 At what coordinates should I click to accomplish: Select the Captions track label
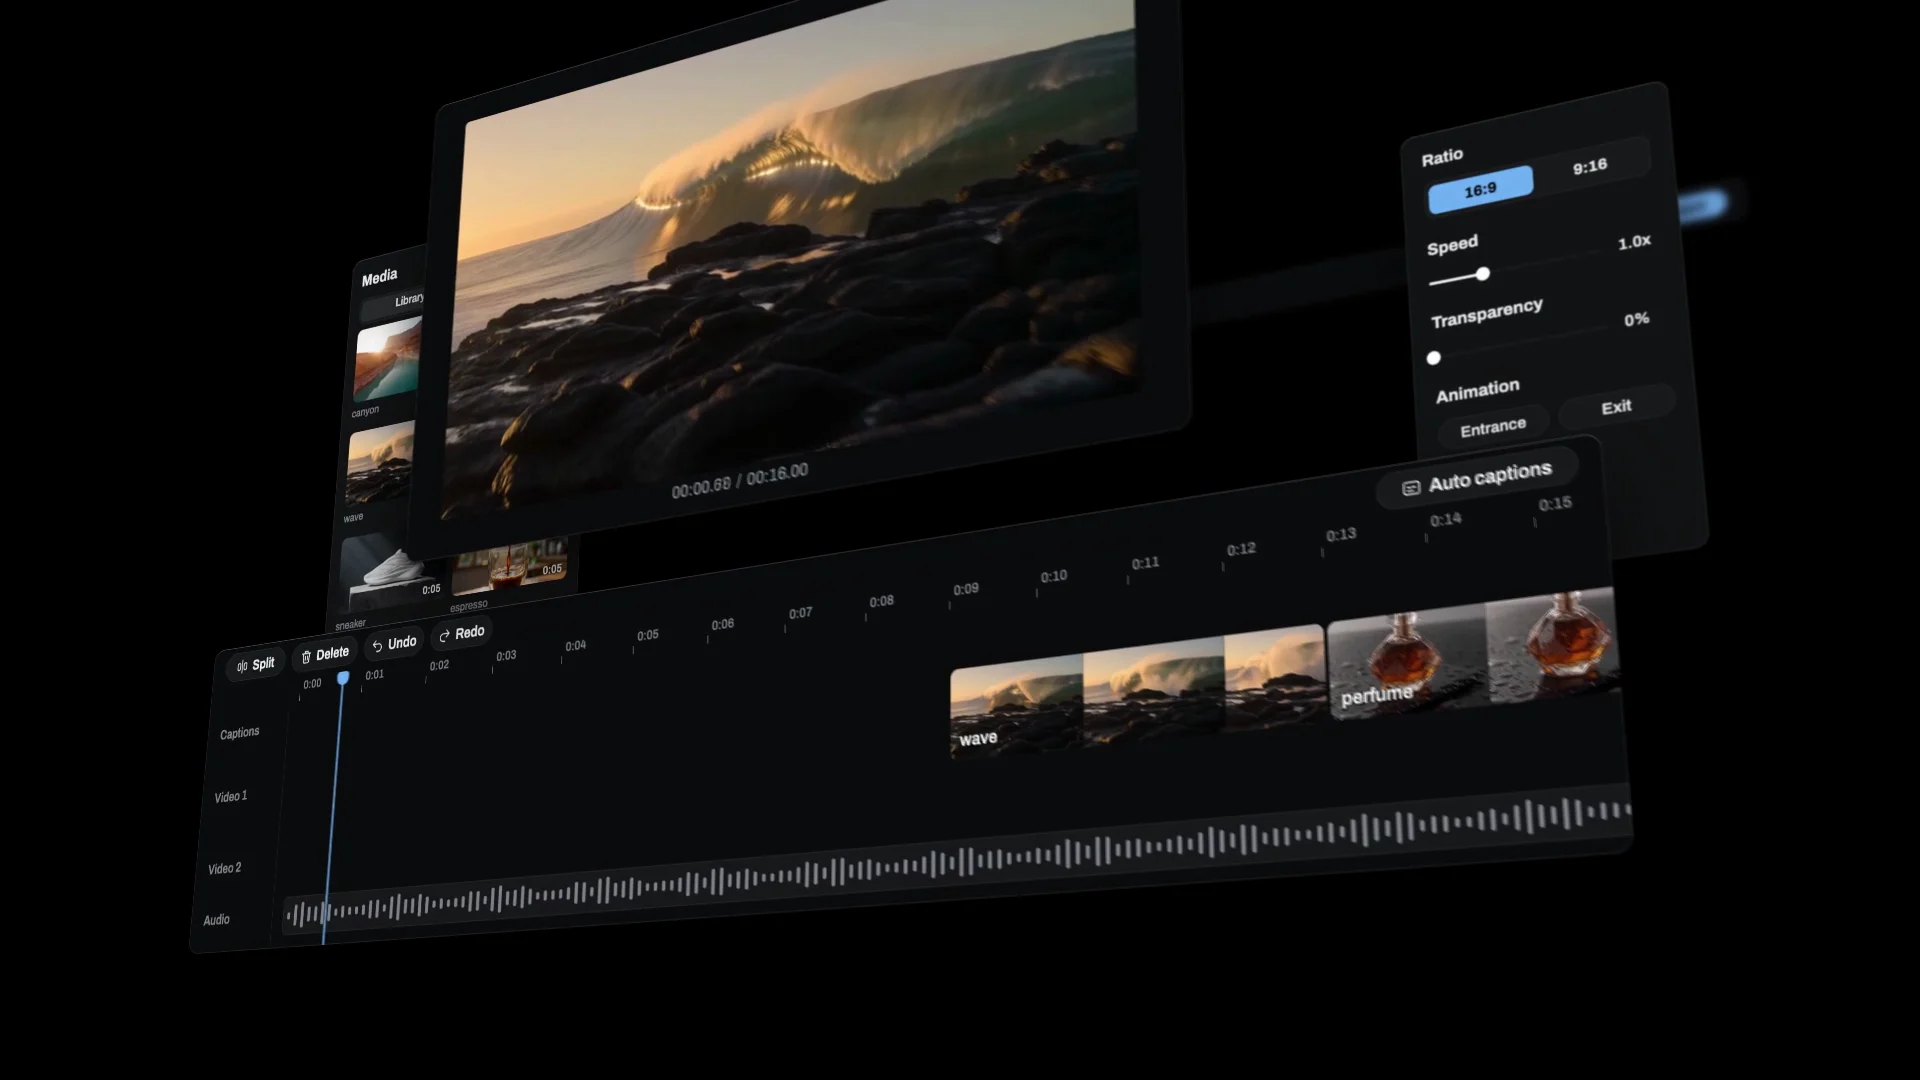[x=240, y=733]
